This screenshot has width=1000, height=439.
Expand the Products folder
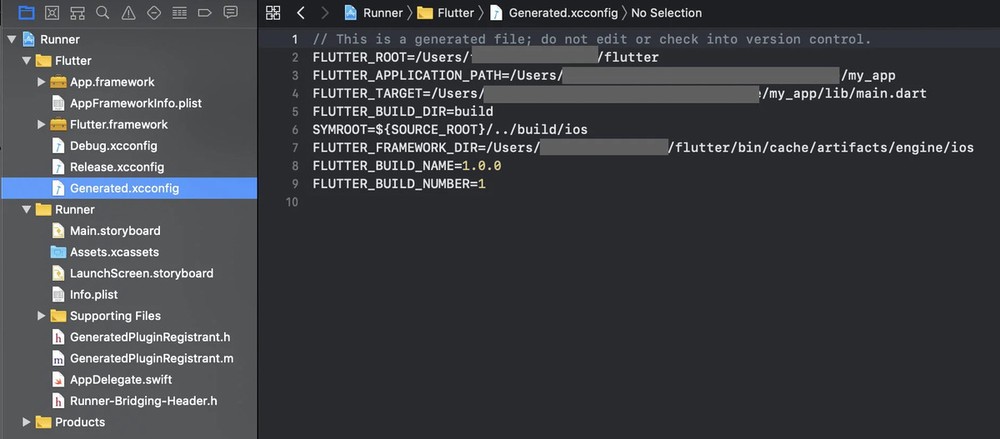[x=26, y=422]
